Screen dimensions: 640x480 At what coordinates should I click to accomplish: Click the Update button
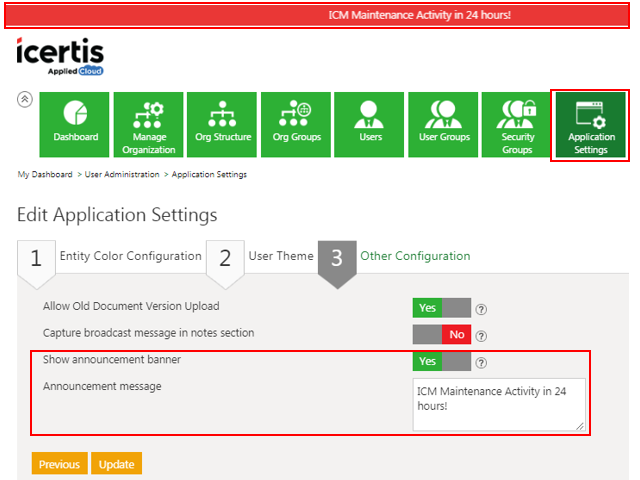point(116,464)
